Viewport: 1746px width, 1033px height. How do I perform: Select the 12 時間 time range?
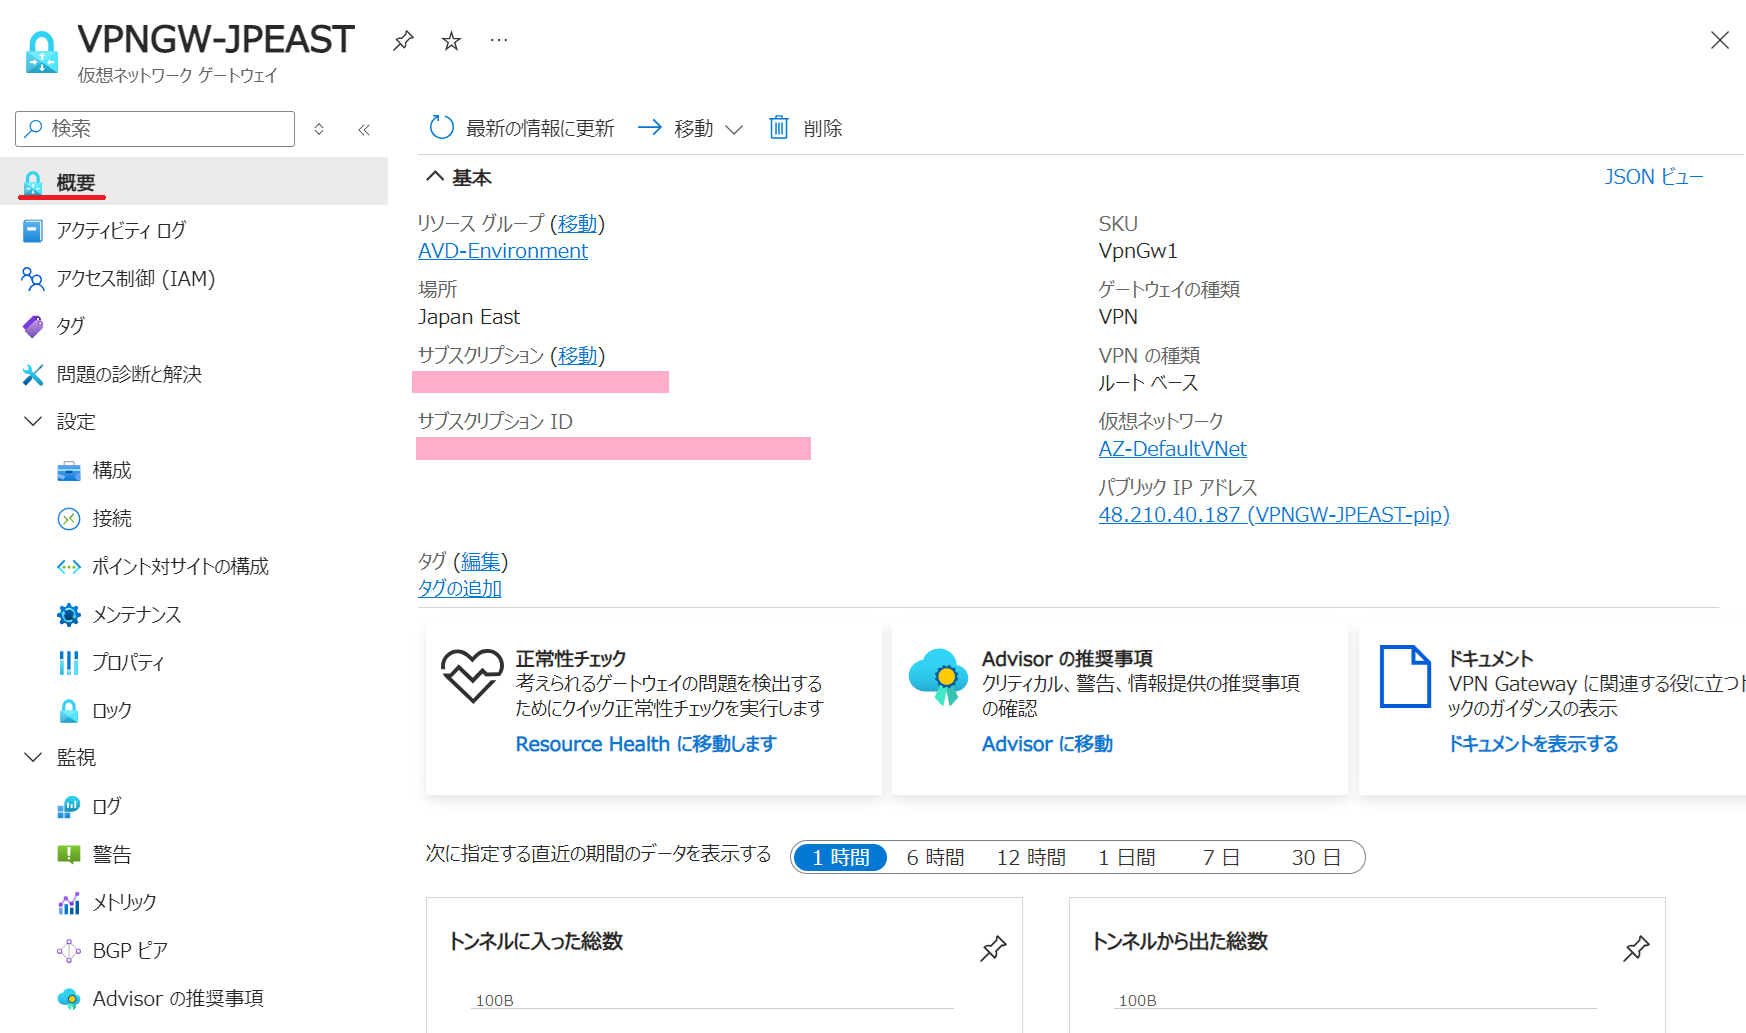[1031, 857]
